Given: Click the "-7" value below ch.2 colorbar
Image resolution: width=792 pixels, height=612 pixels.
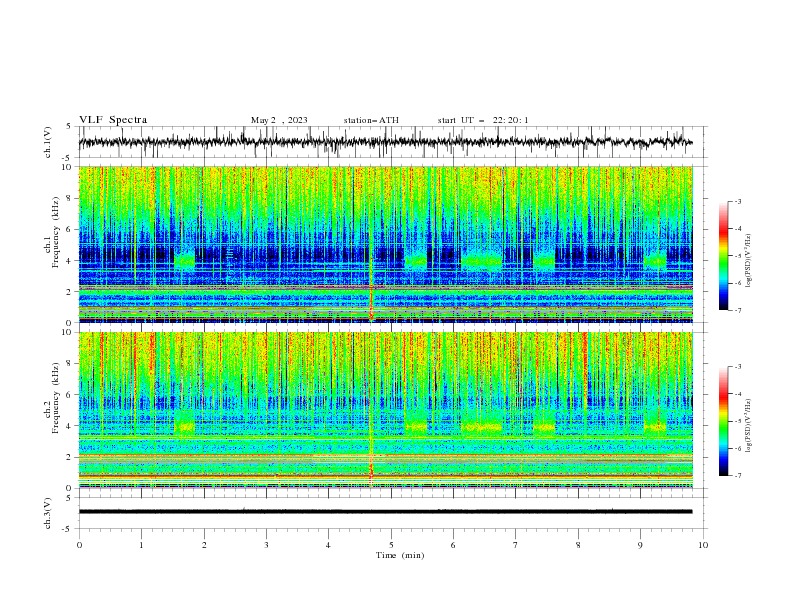Looking at the screenshot, I should (737, 476).
